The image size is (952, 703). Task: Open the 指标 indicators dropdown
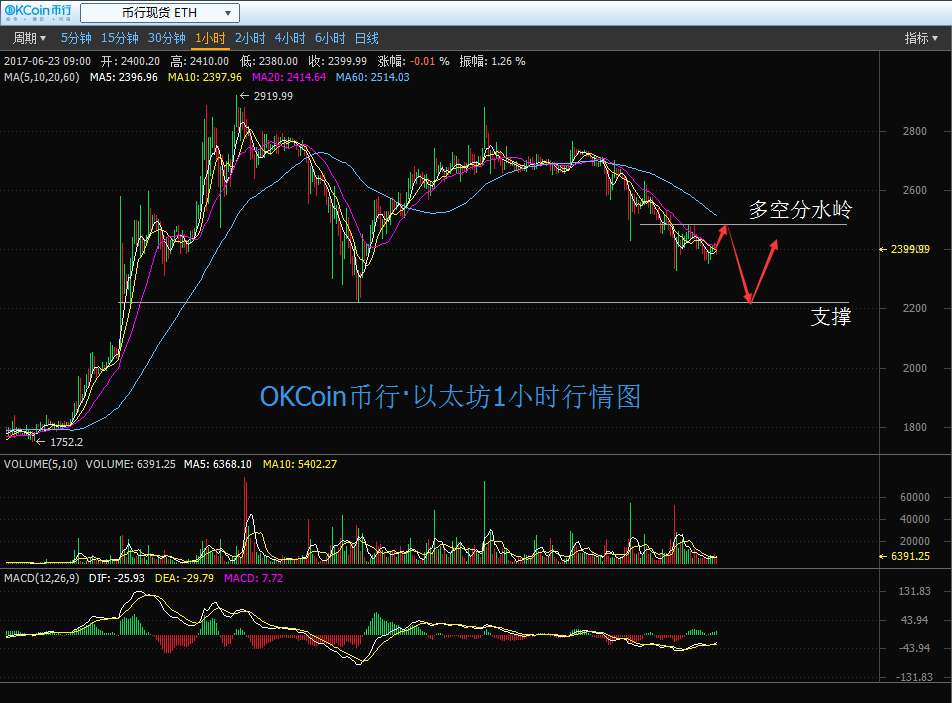(921, 38)
